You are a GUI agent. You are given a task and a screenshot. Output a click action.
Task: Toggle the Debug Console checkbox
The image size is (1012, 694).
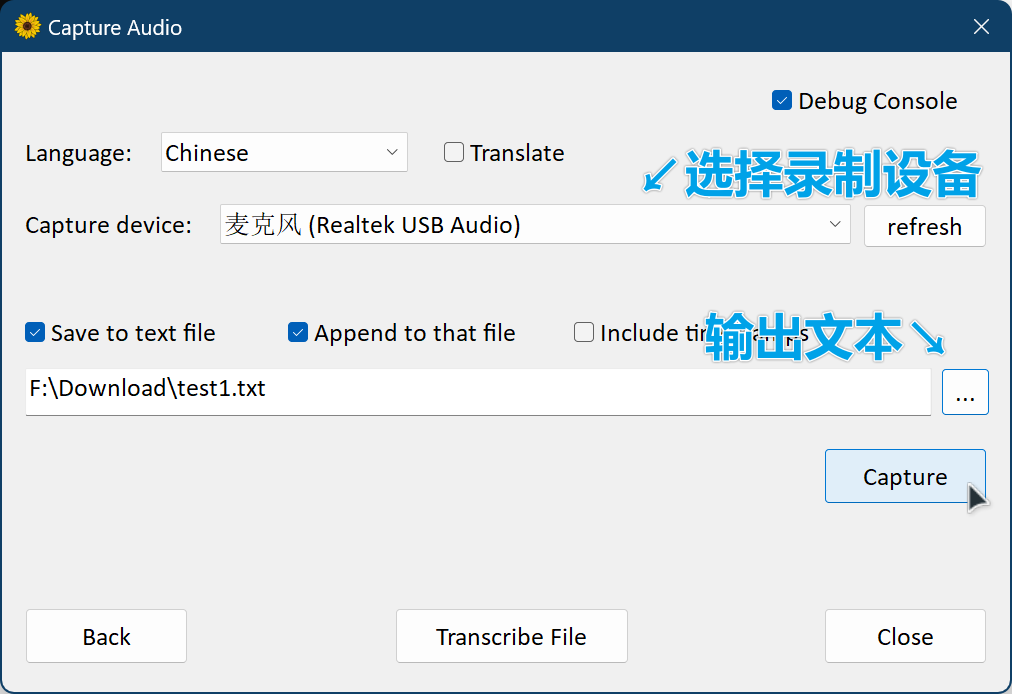[782, 101]
